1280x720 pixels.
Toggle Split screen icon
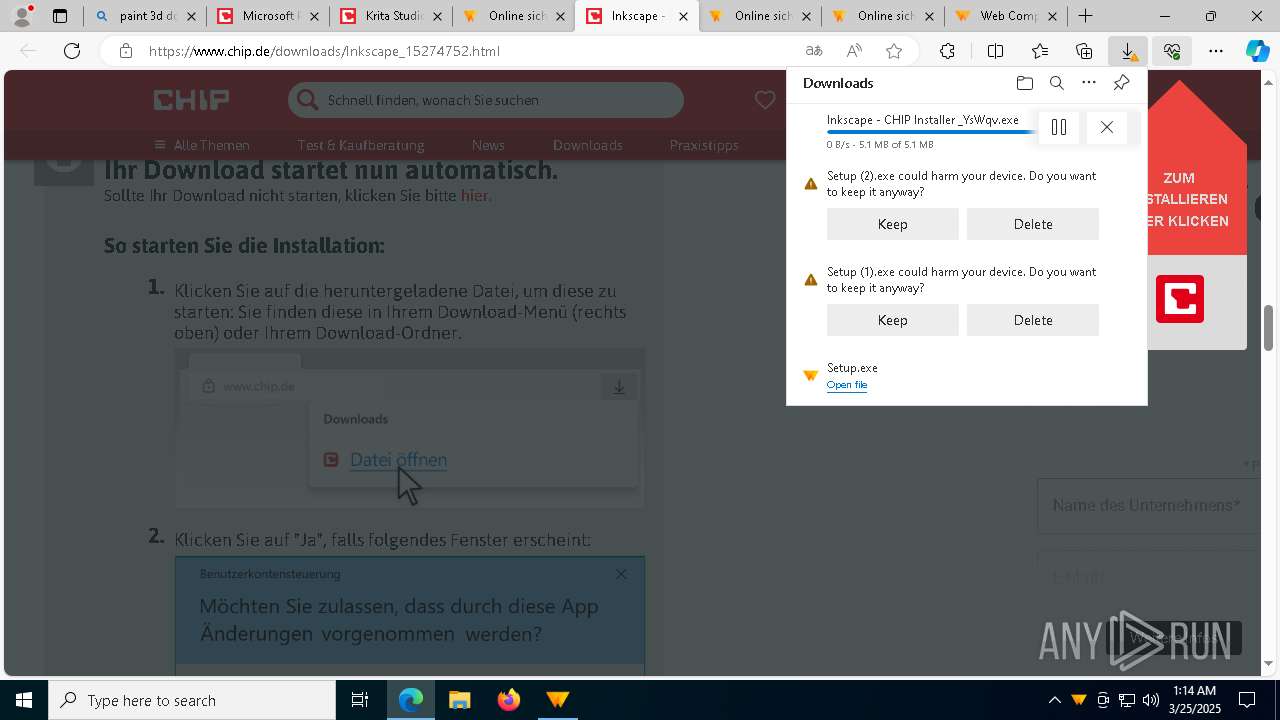pyautogui.click(x=995, y=51)
